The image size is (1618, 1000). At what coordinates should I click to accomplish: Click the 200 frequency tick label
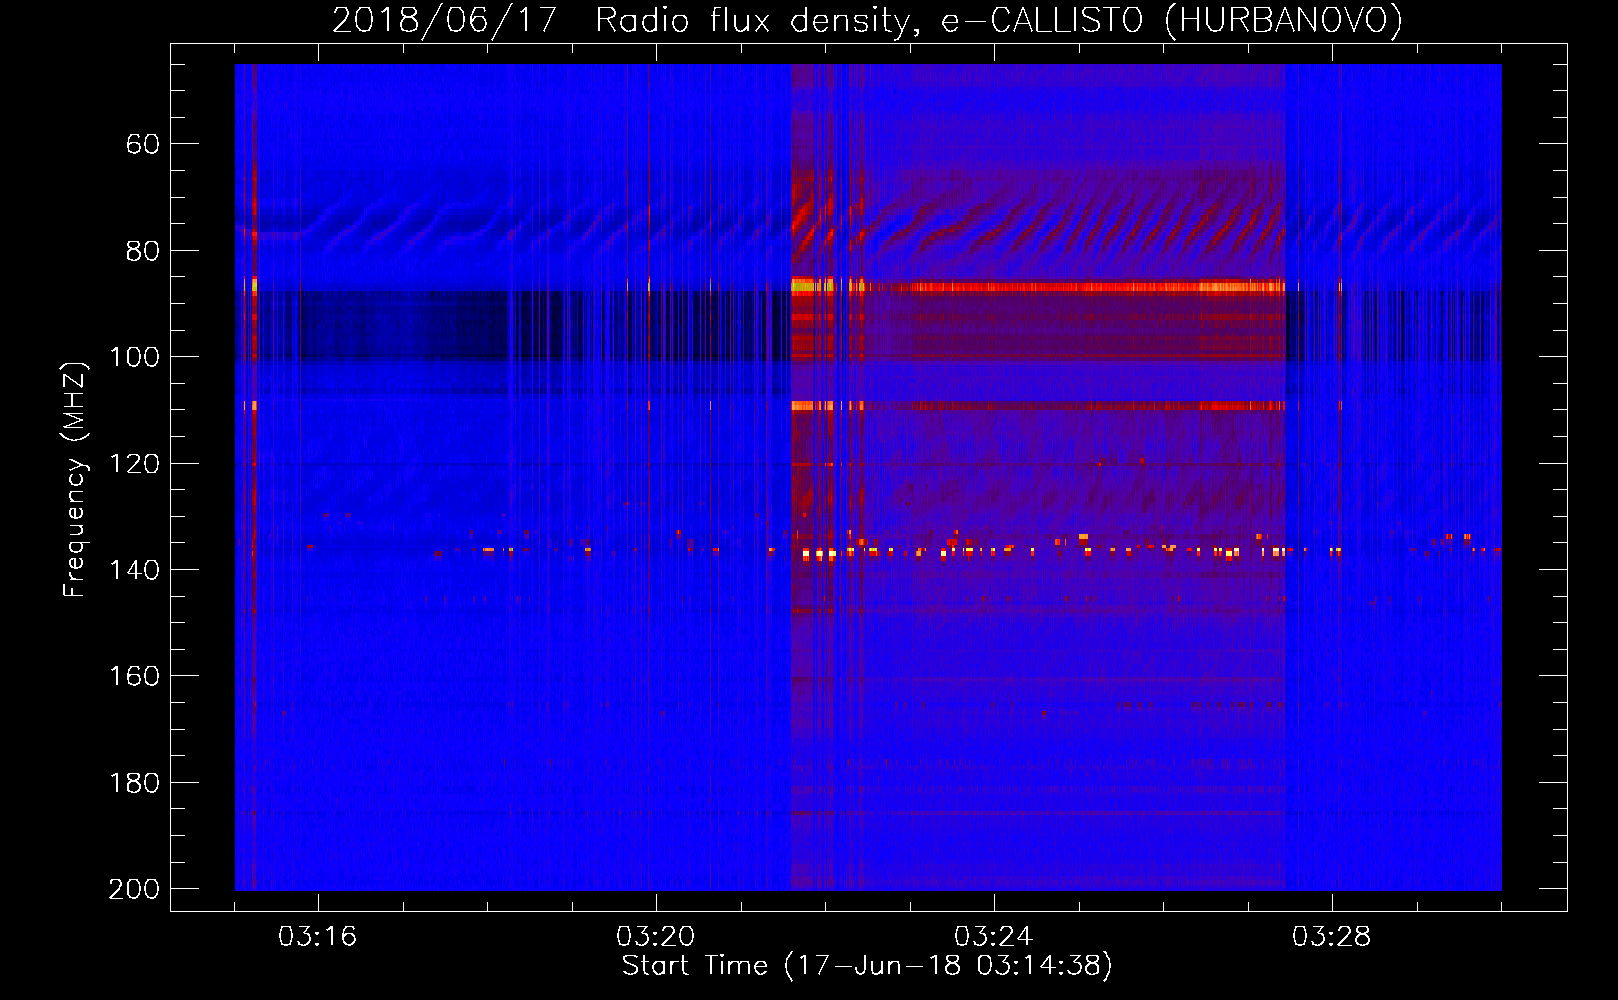click(x=134, y=889)
